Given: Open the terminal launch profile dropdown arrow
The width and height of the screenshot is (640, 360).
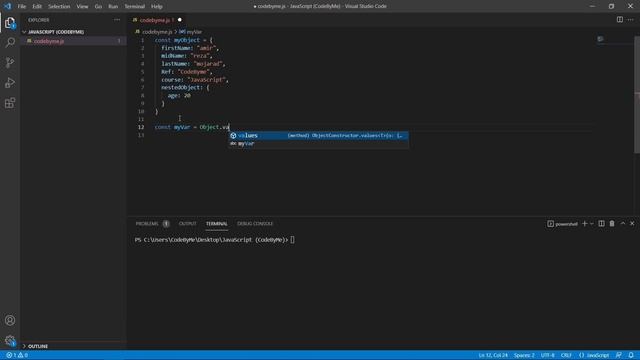Looking at the screenshot, I should pyautogui.click(x=592, y=224).
